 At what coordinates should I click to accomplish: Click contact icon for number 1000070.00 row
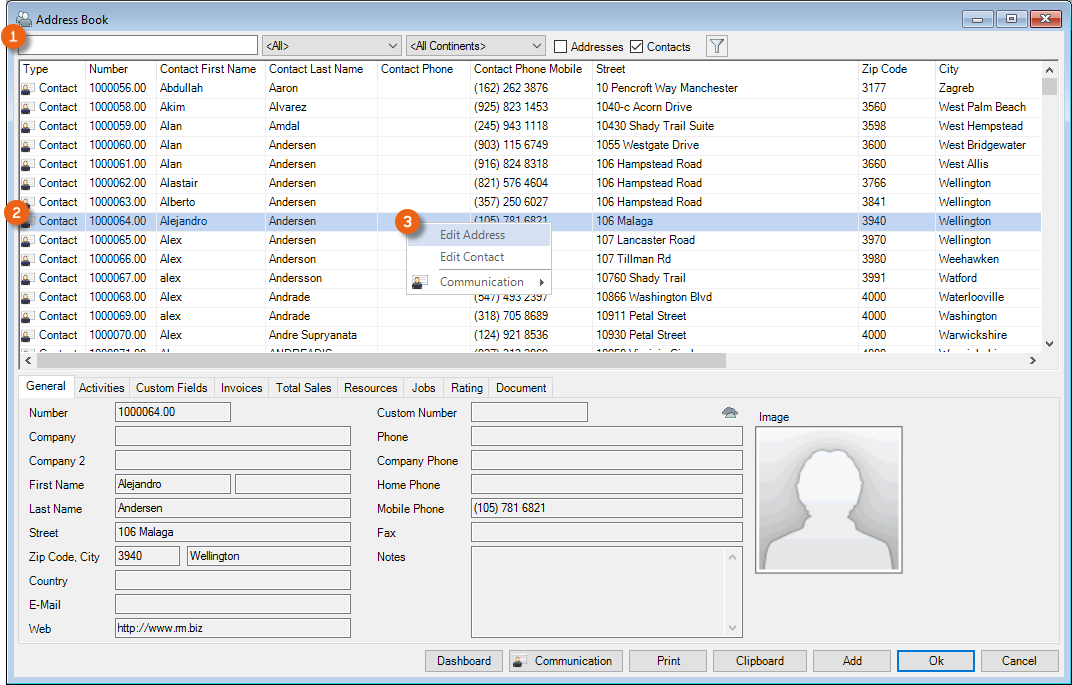click(28, 335)
